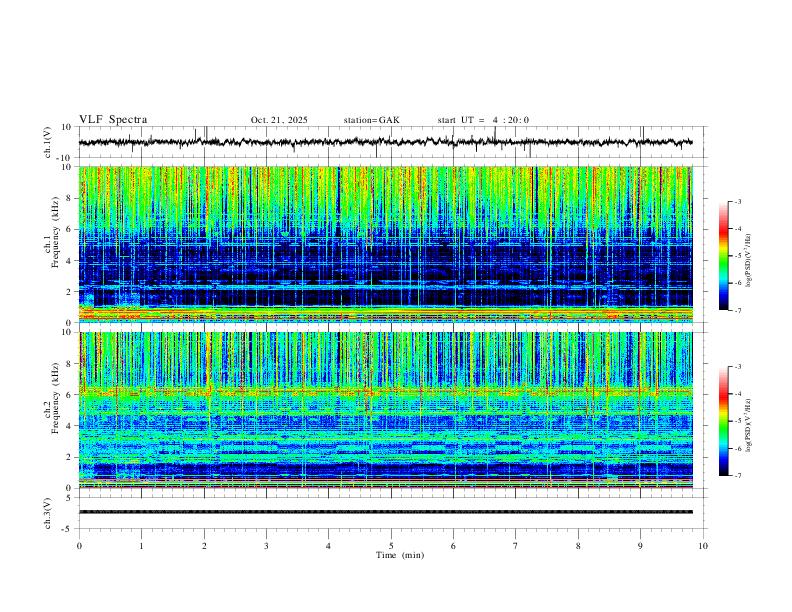
Task: Click the '8' kHz tick on ch.1 spectrogram
Action: point(69,198)
